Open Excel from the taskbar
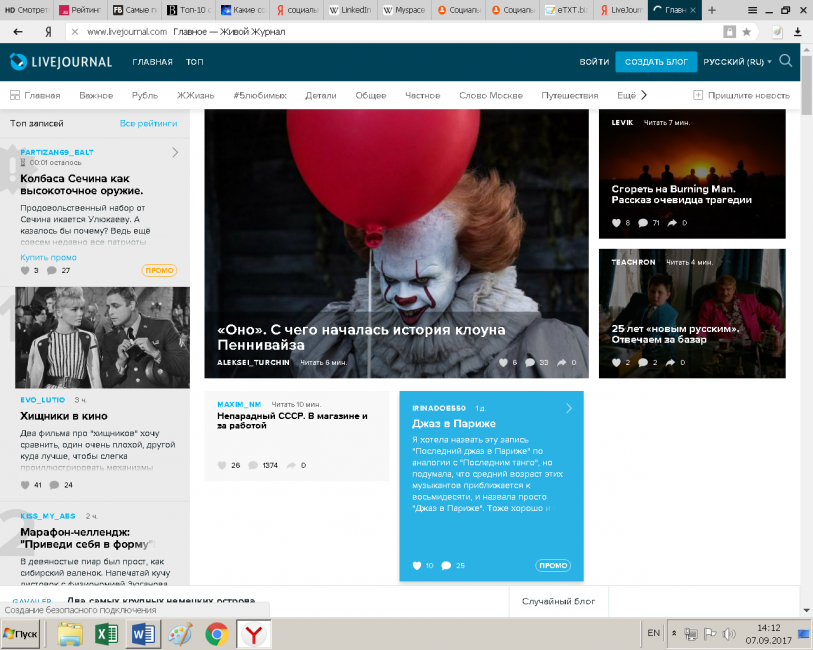The width and height of the screenshot is (813, 650). [107, 634]
